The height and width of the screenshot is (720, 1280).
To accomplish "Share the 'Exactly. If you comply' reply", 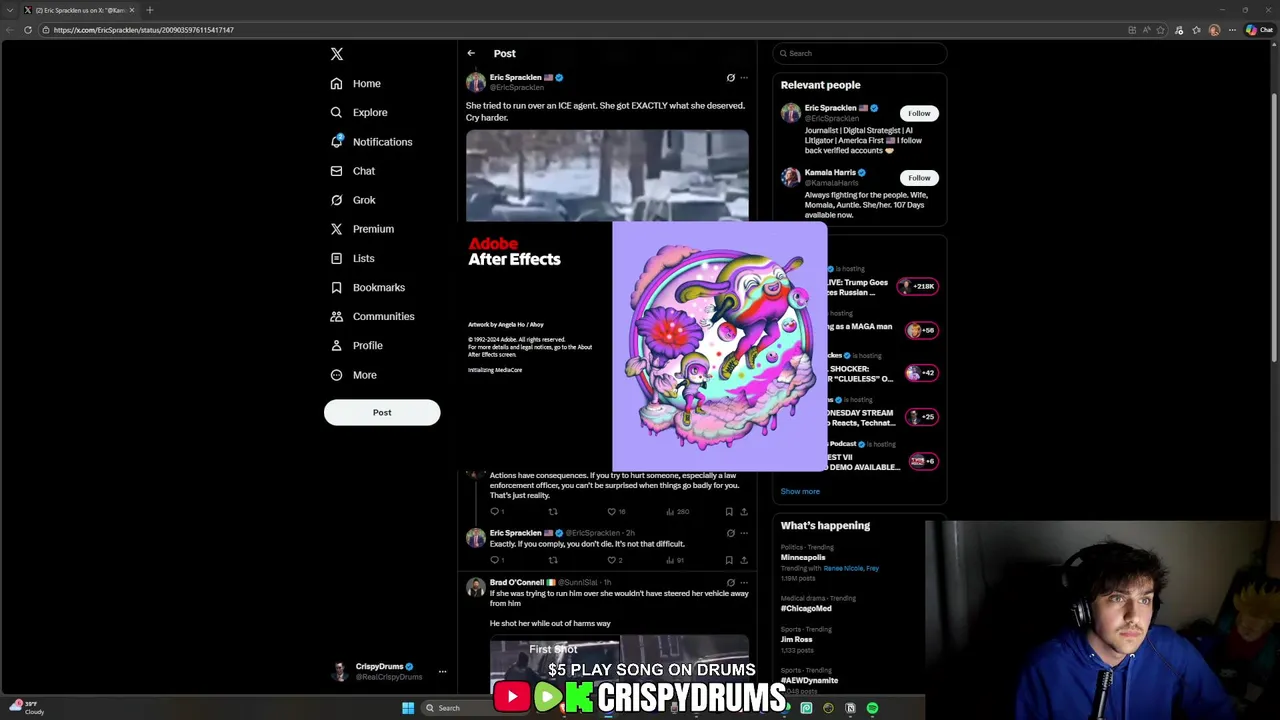I will 743,560.
